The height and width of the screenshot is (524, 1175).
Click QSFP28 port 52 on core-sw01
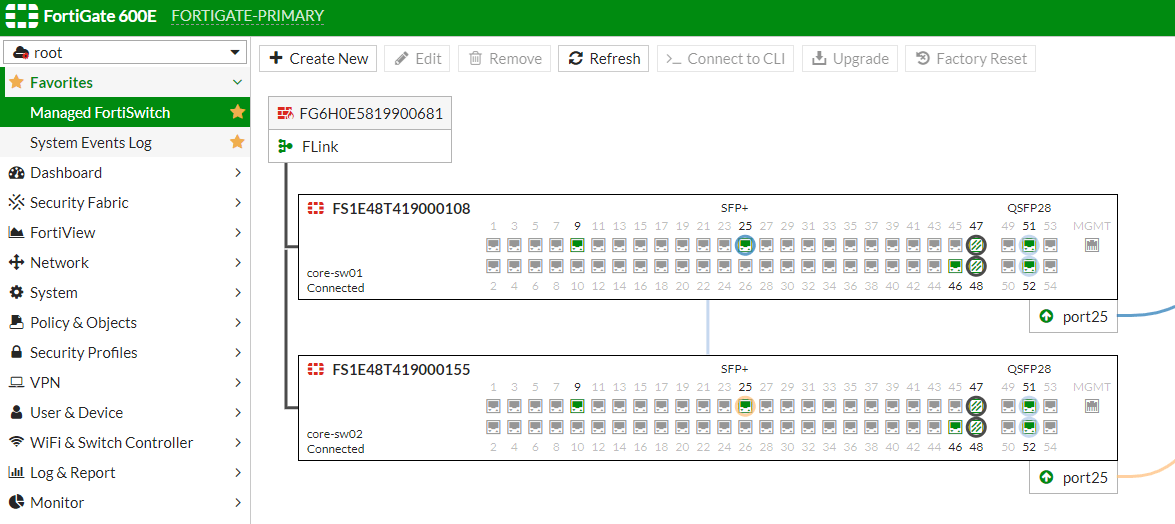[1030, 265]
